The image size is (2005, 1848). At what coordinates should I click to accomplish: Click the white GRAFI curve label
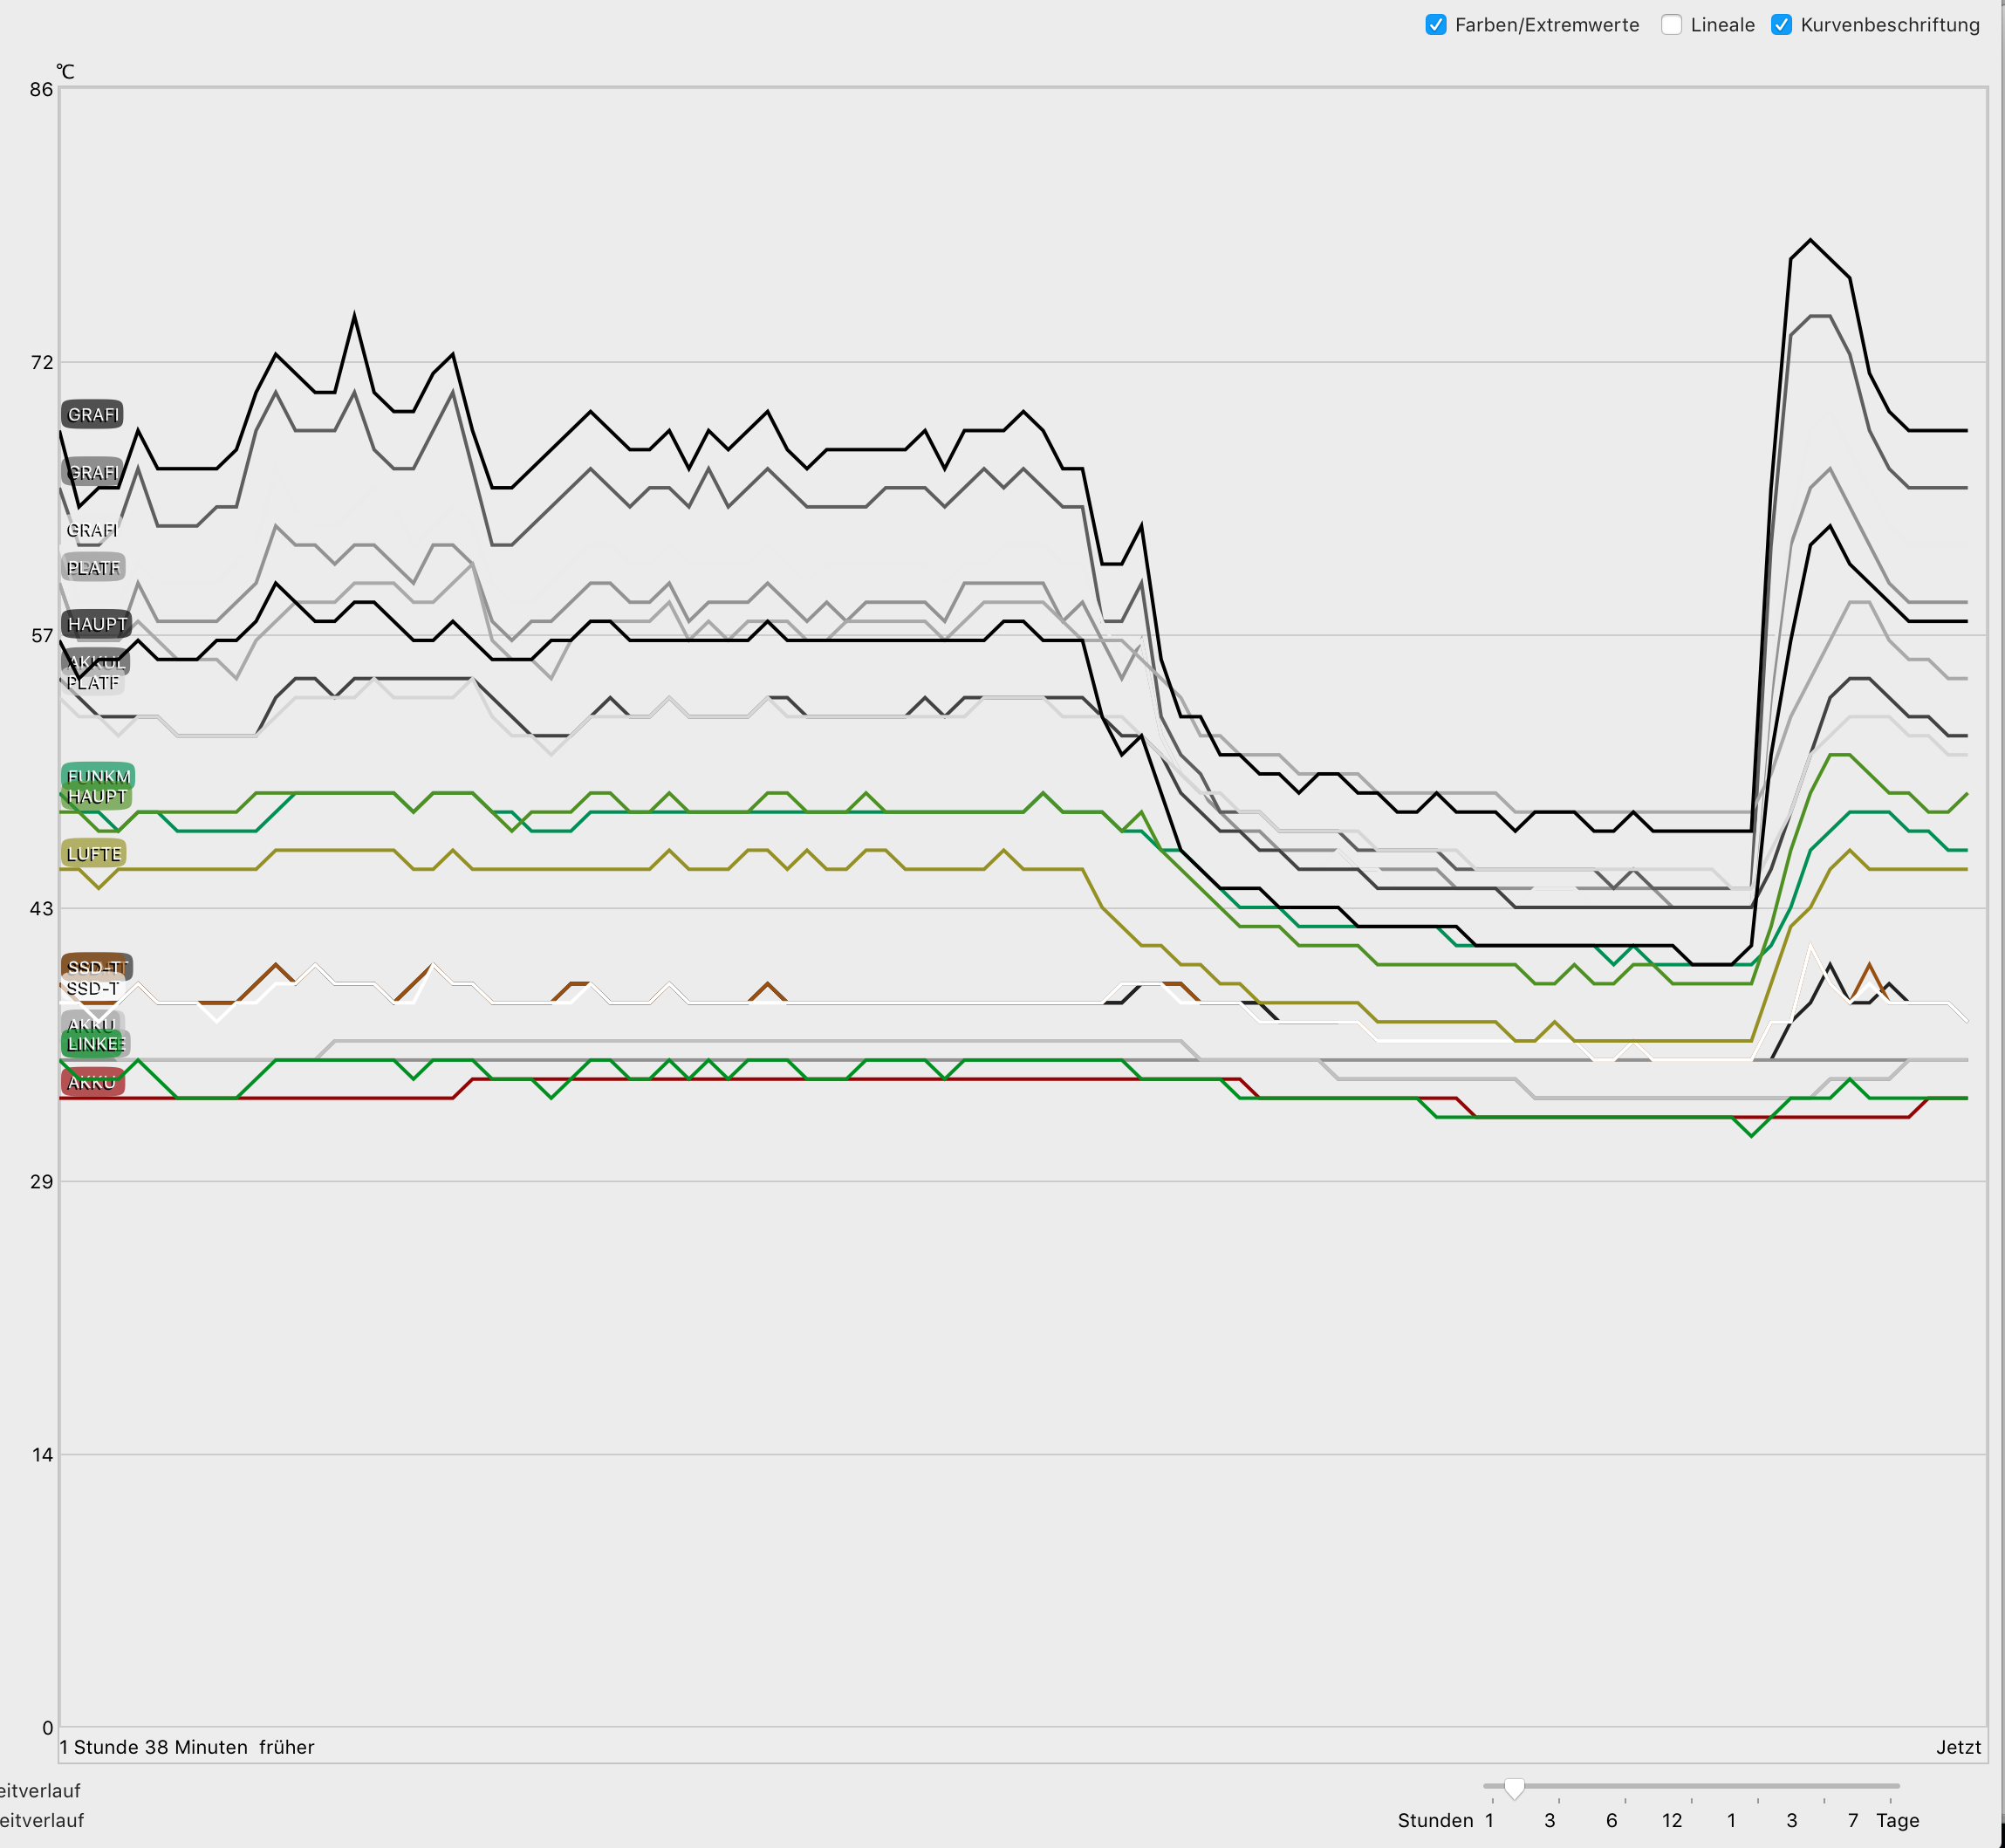(x=92, y=530)
